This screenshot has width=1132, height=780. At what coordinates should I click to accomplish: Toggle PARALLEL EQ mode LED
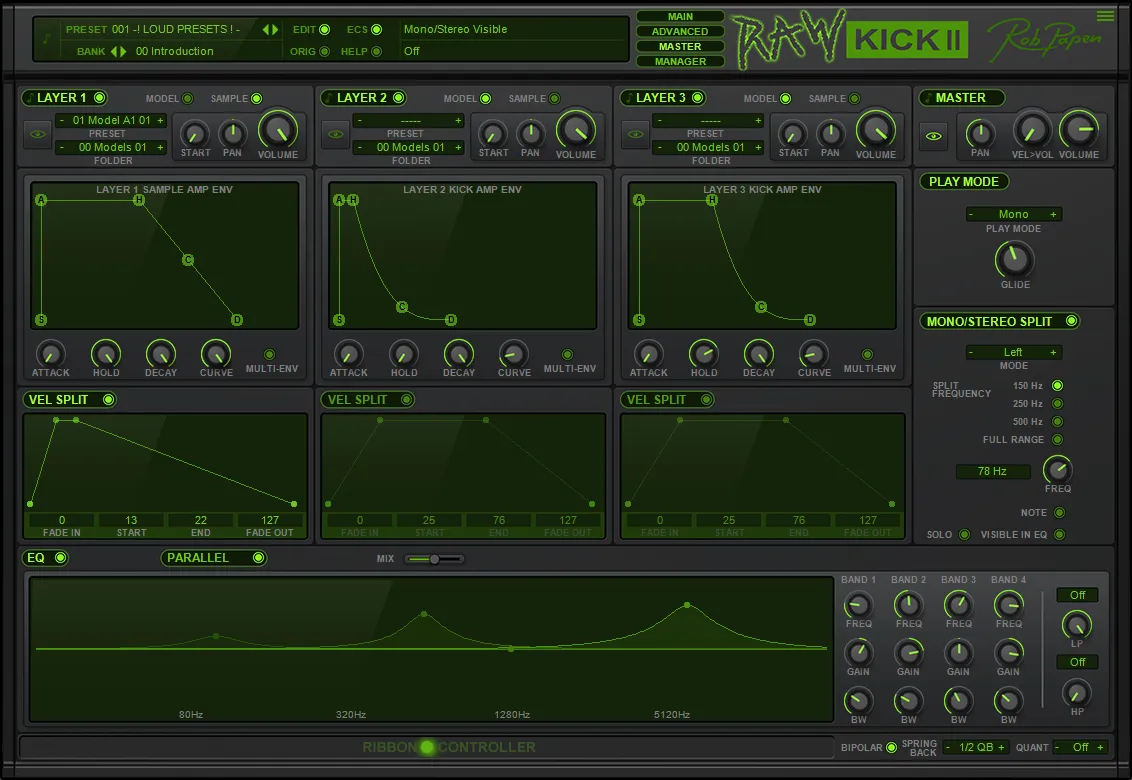258,558
